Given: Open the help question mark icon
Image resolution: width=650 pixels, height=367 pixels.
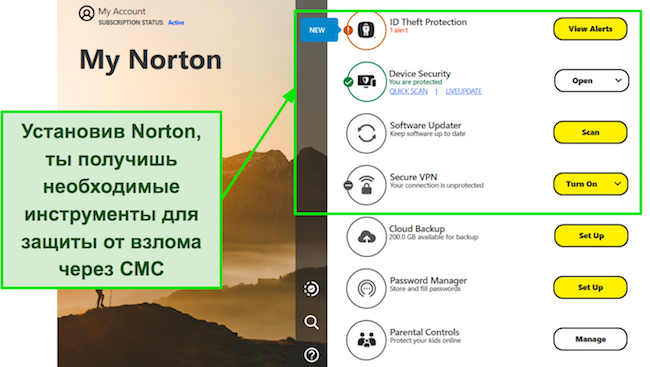Looking at the screenshot, I should click(x=311, y=355).
